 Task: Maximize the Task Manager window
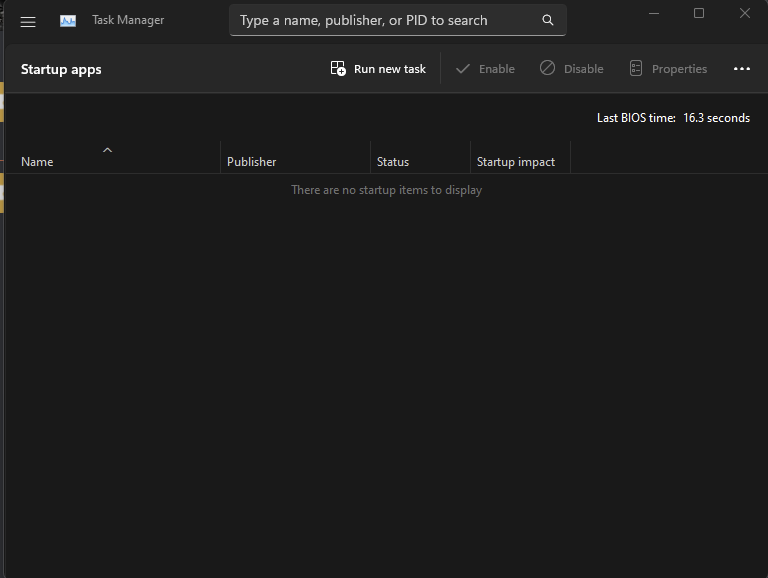click(x=699, y=13)
